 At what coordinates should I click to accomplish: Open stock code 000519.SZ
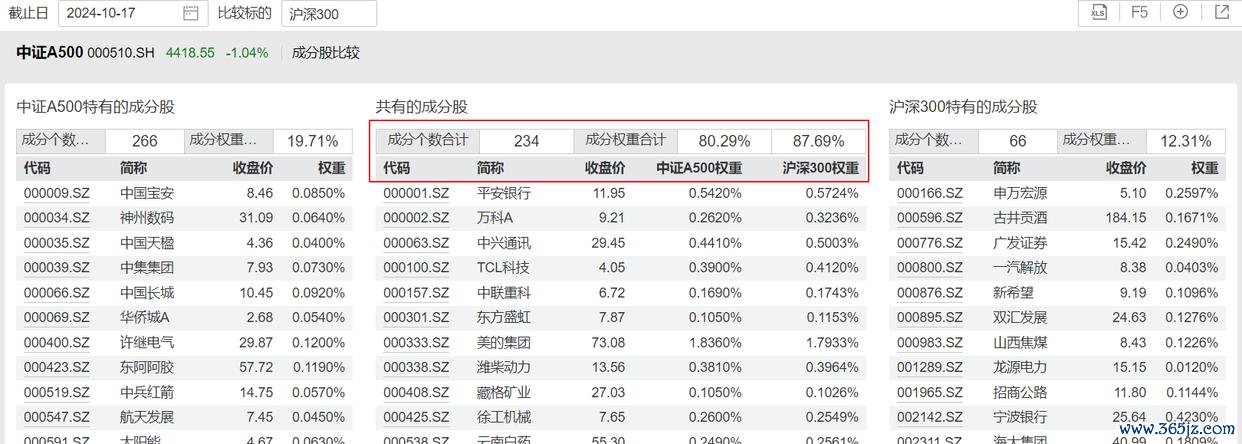[x=57, y=392]
